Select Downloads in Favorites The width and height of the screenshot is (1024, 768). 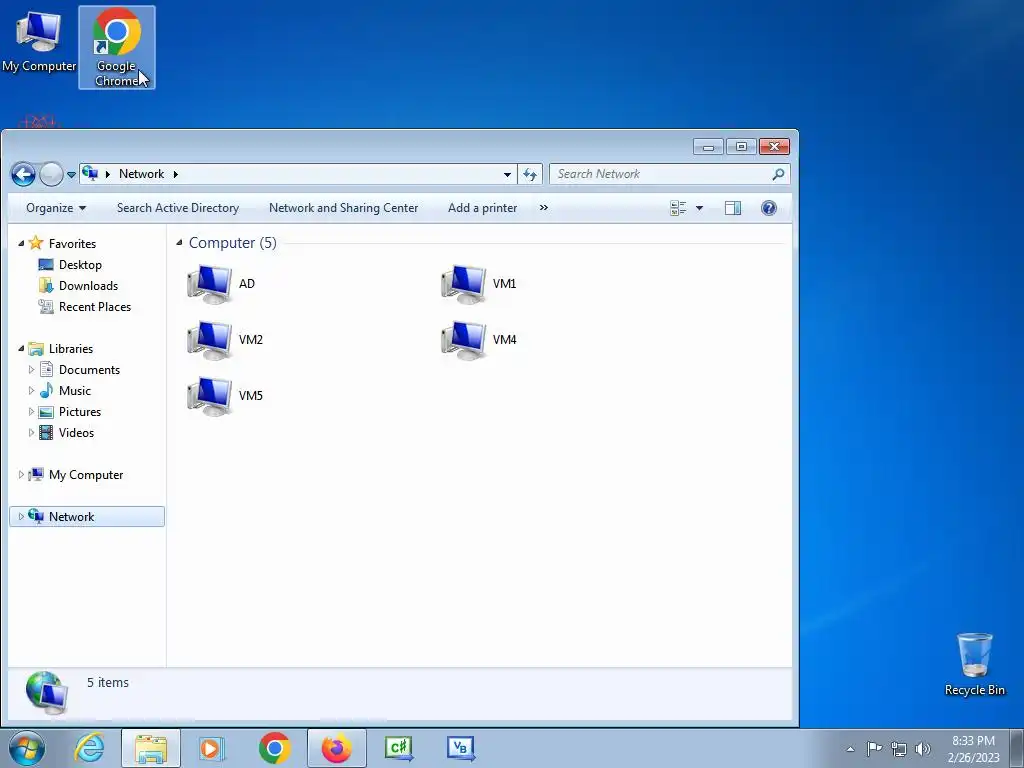click(88, 285)
